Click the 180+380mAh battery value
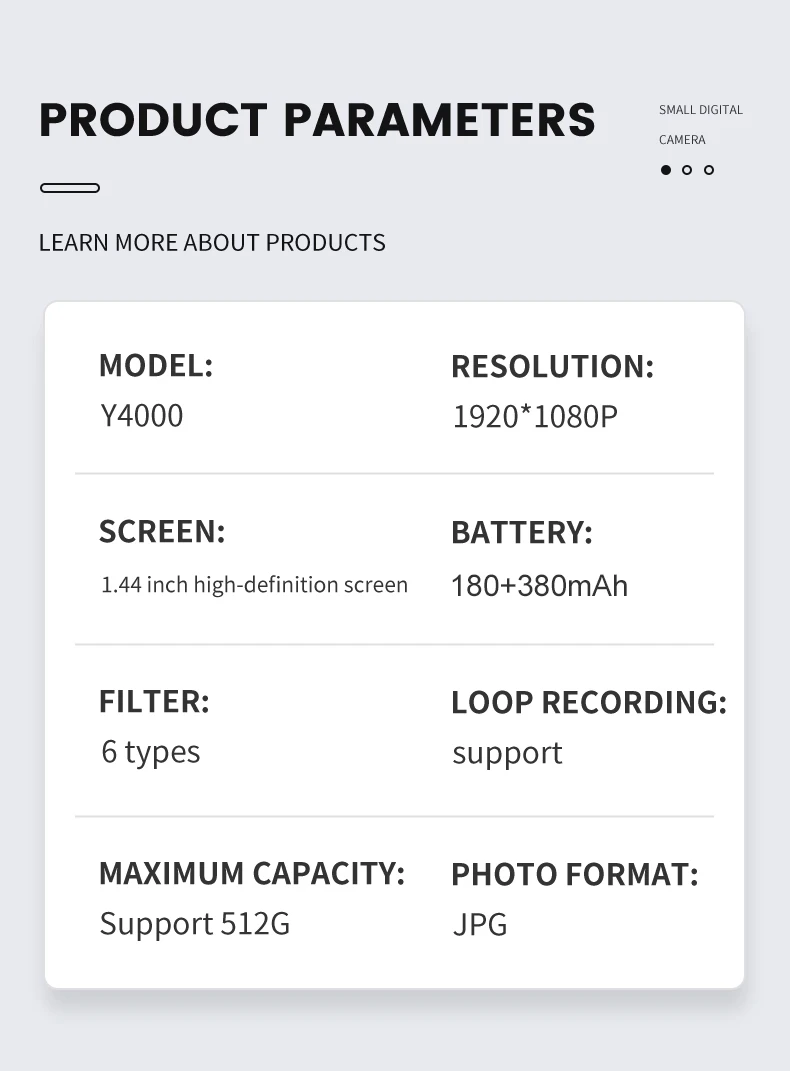Viewport: 790px width, 1071px height. (x=540, y=586)
